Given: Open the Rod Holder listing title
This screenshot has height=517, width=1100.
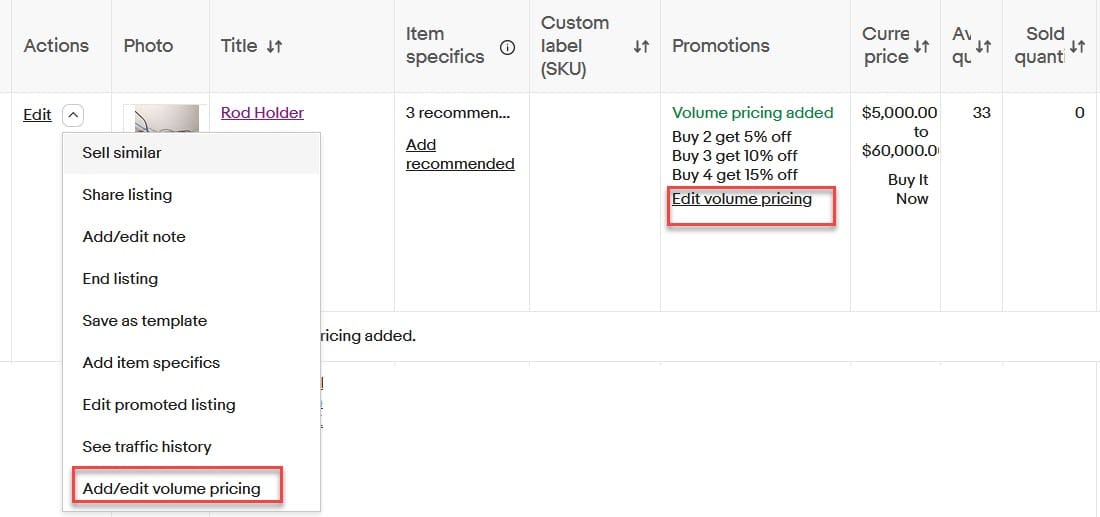Looking at the screenshot, I should click(262, 113).
